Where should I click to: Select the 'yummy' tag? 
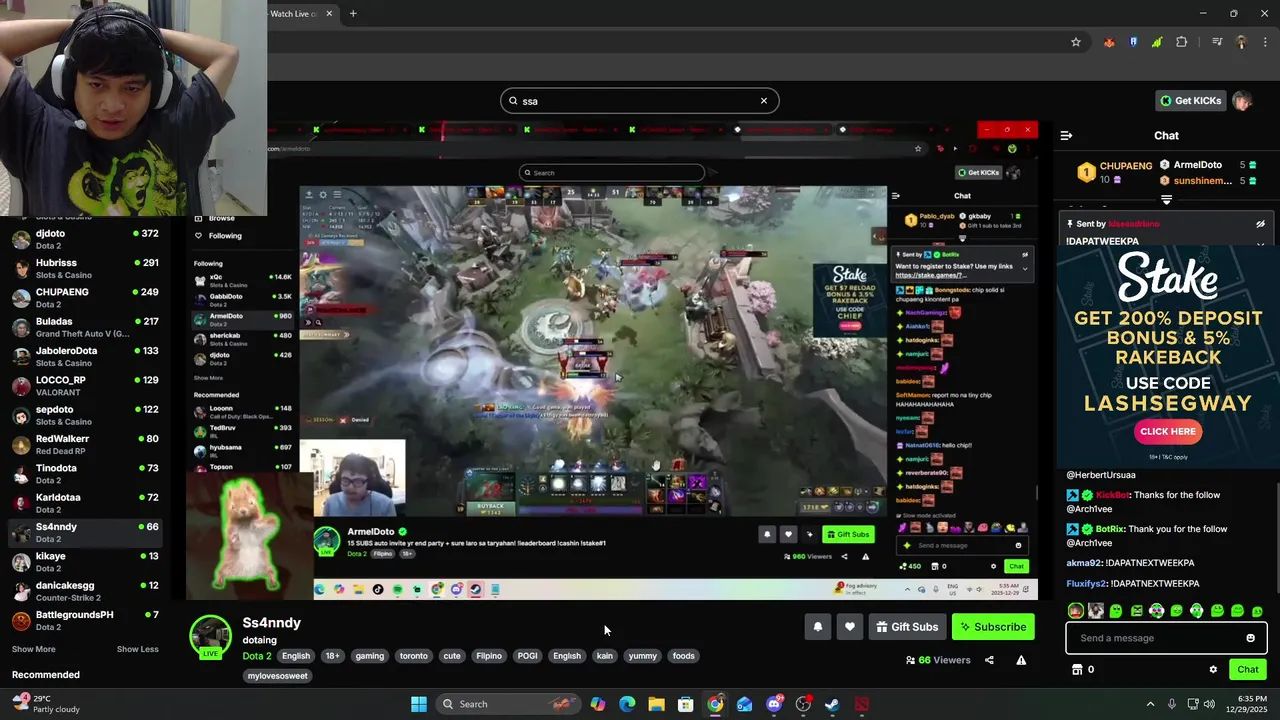tap(642, 656)
